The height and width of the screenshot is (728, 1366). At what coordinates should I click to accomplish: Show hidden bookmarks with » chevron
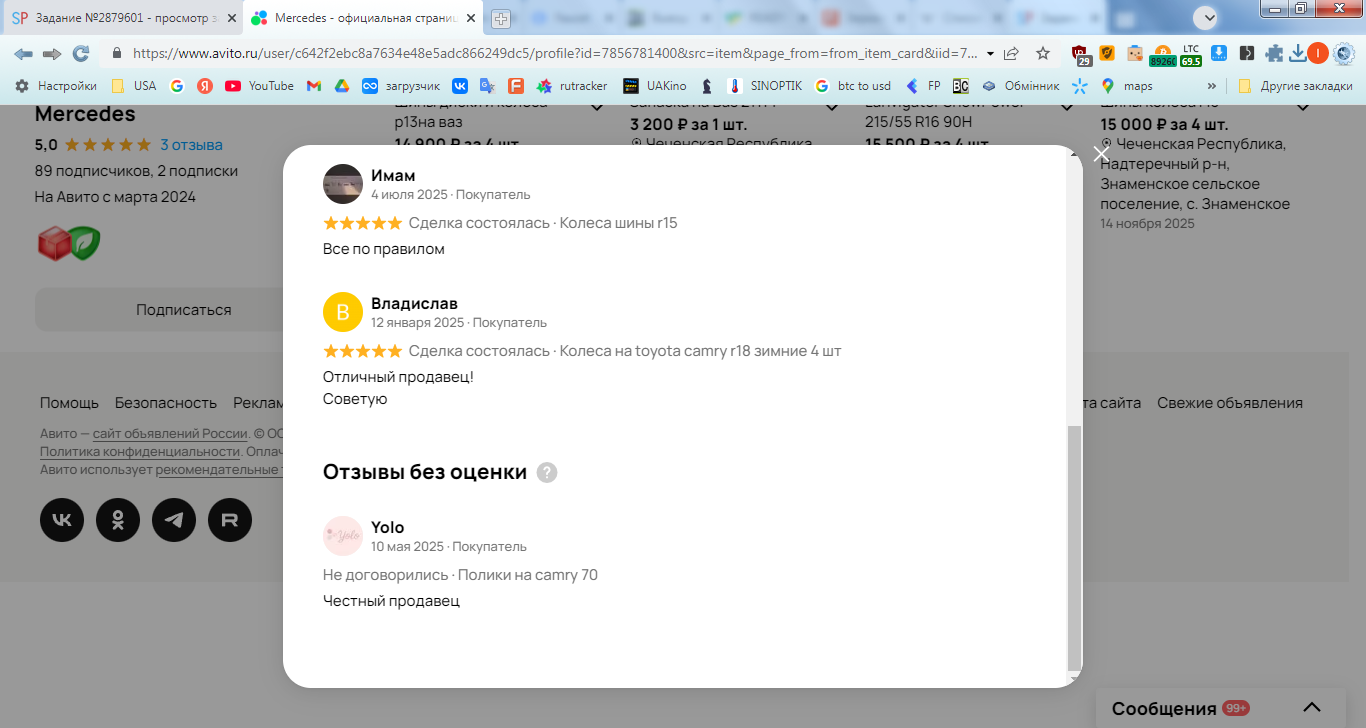pos(1212,86)
